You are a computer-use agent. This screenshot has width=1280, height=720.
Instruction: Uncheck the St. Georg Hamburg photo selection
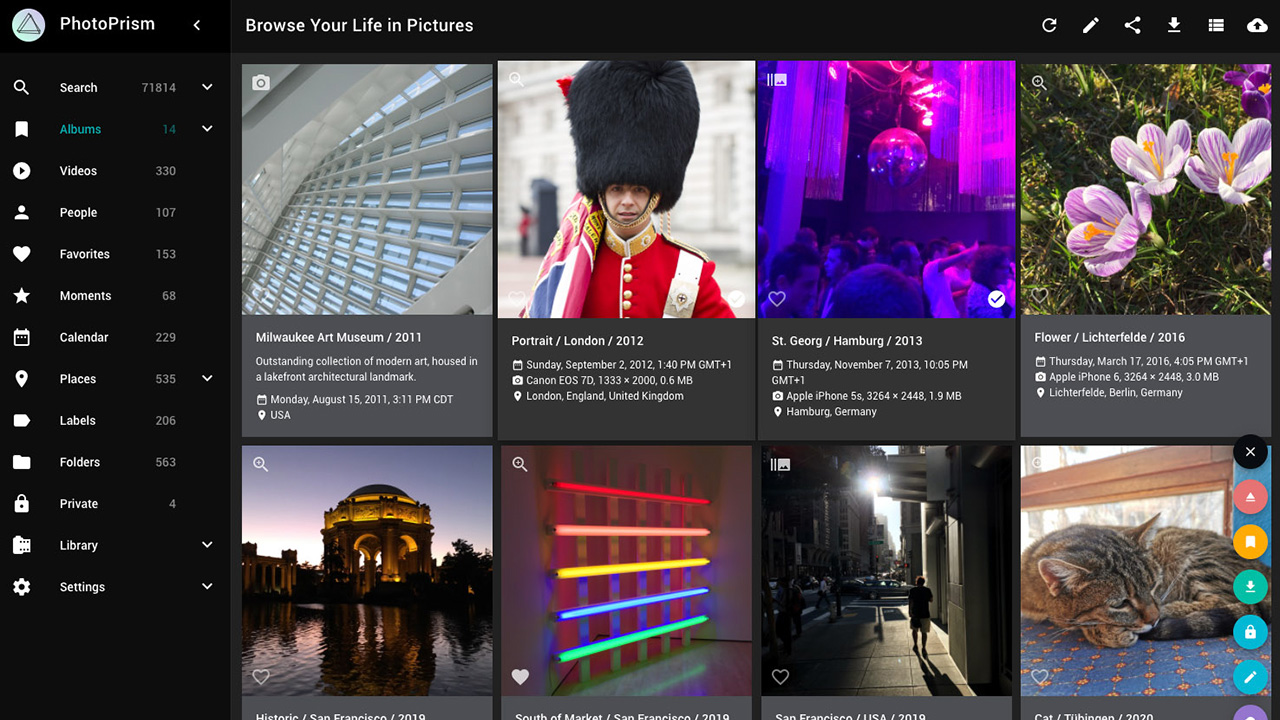coord(996,299)
